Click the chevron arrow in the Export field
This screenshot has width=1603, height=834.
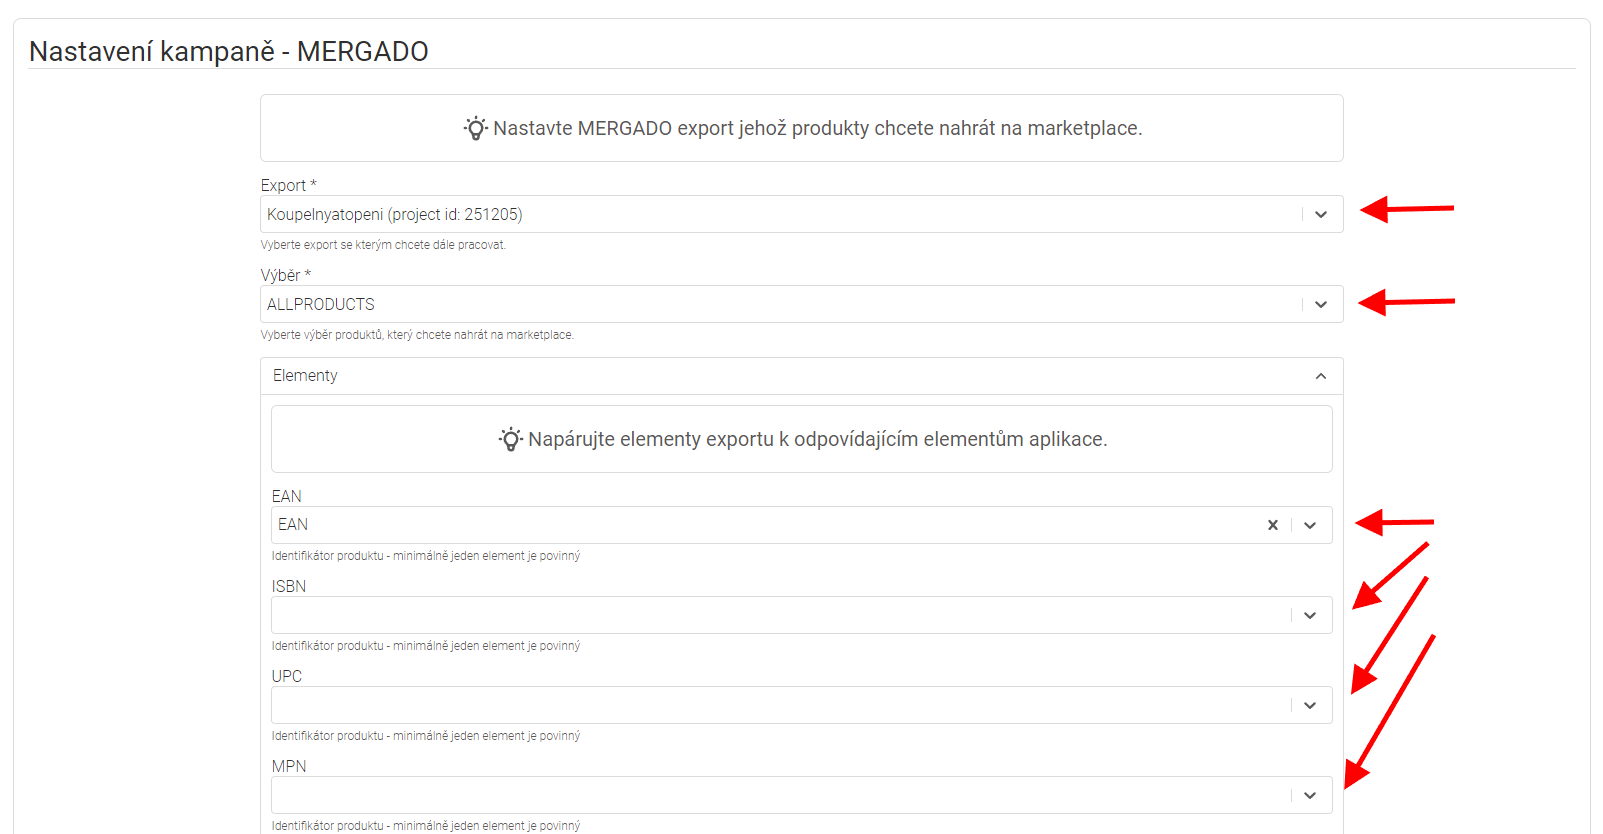(x=1321, y=215)
